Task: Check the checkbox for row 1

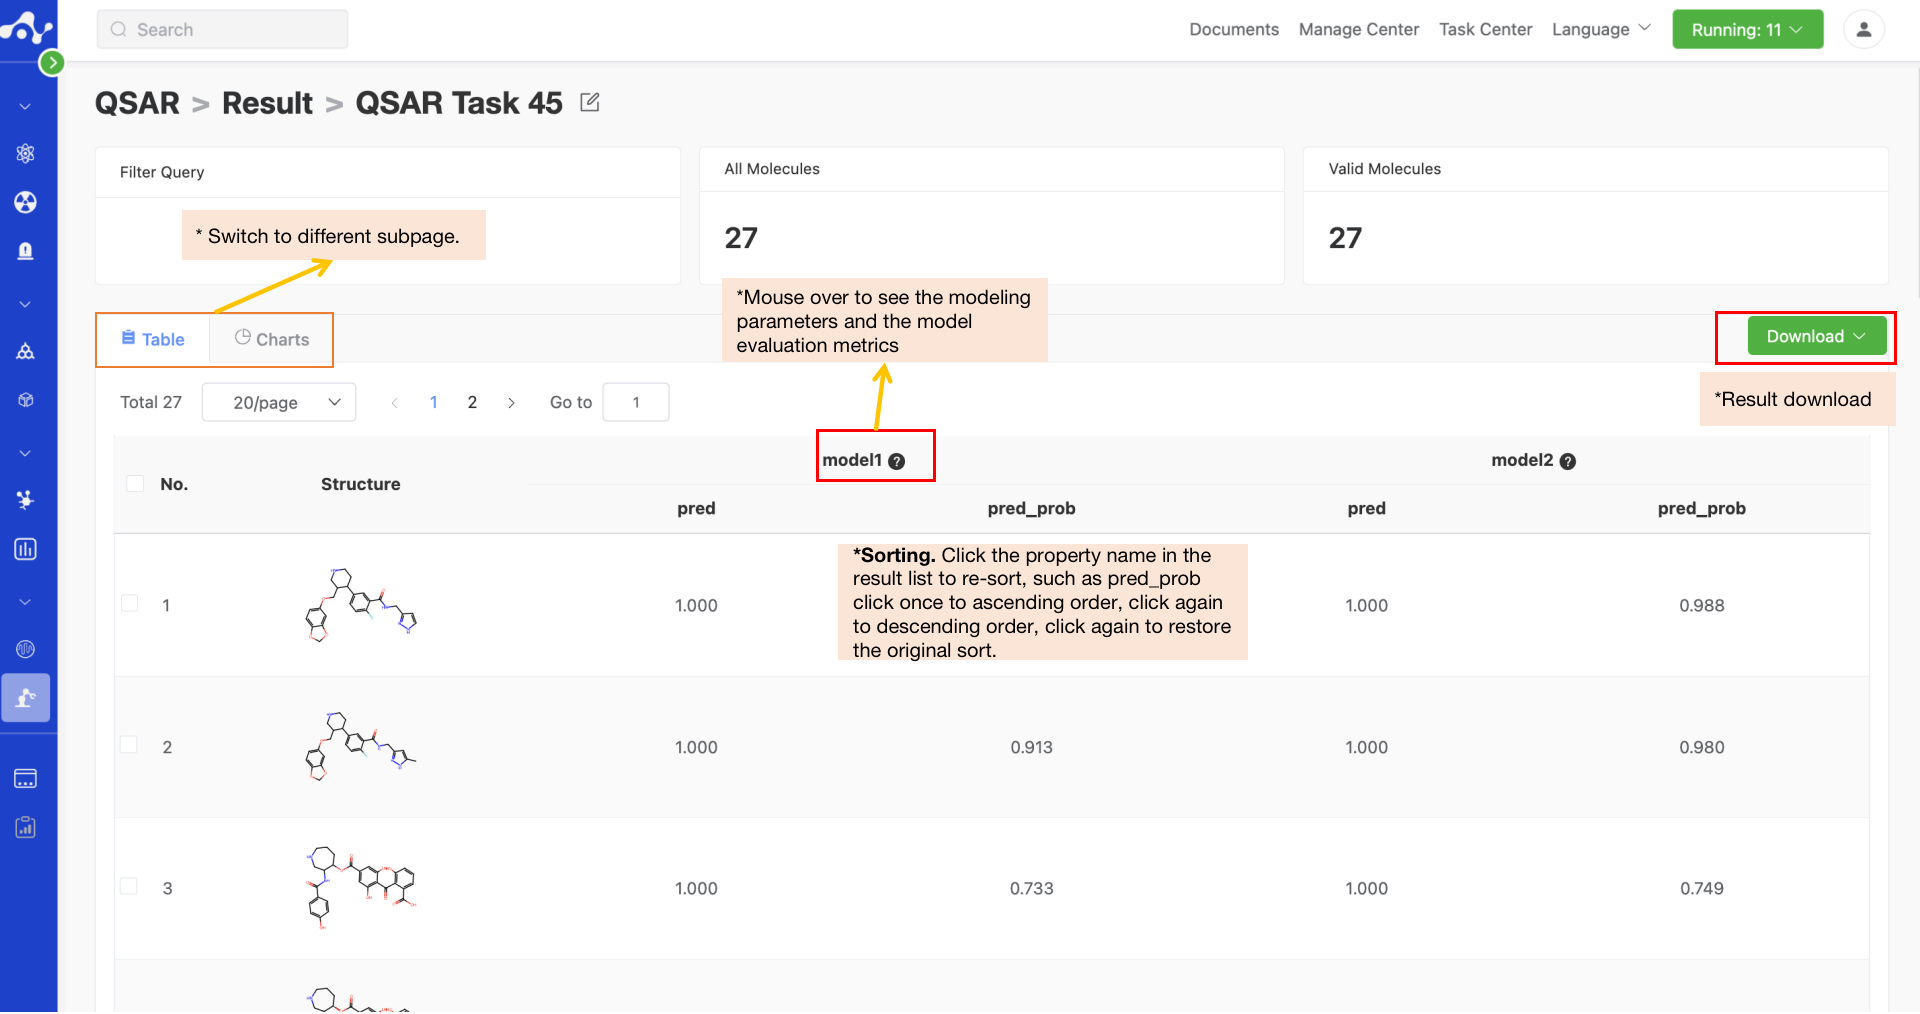Action: 130,603
